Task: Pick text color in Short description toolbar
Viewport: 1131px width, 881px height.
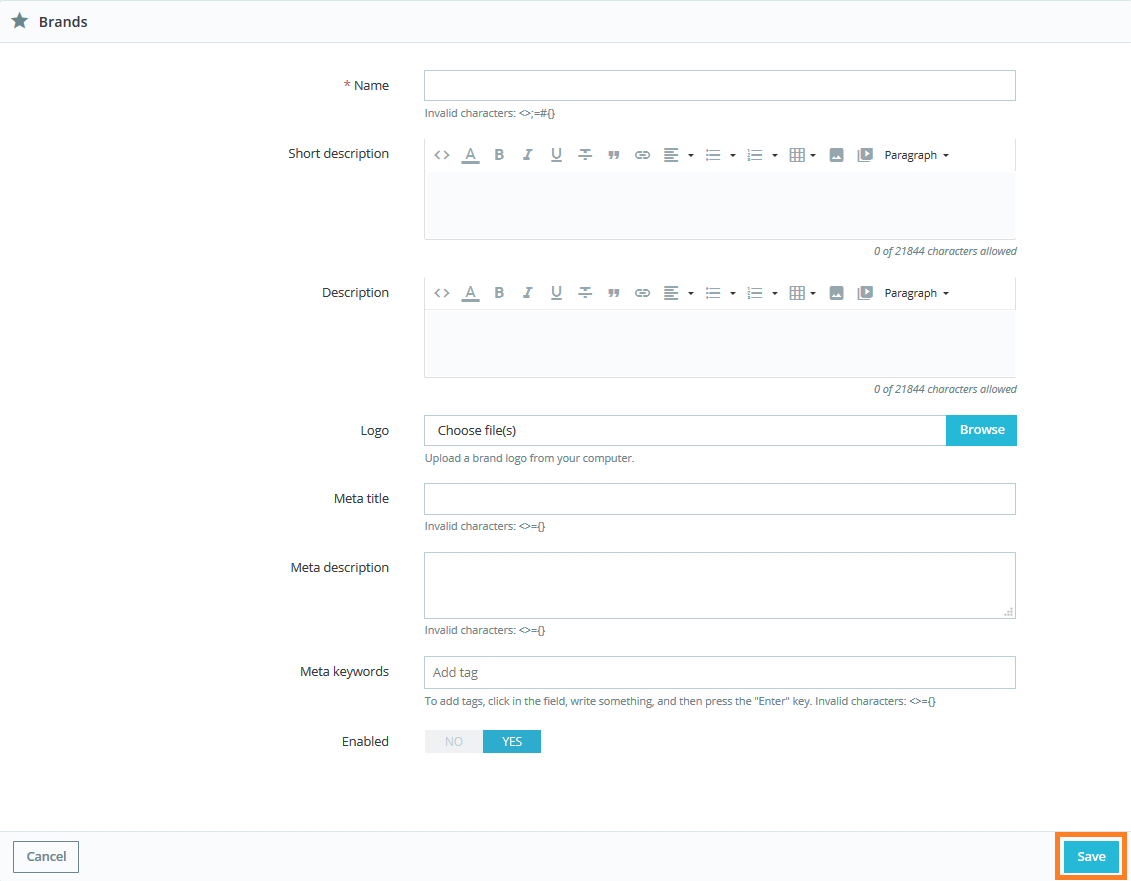Action: (x=470, y=155)
